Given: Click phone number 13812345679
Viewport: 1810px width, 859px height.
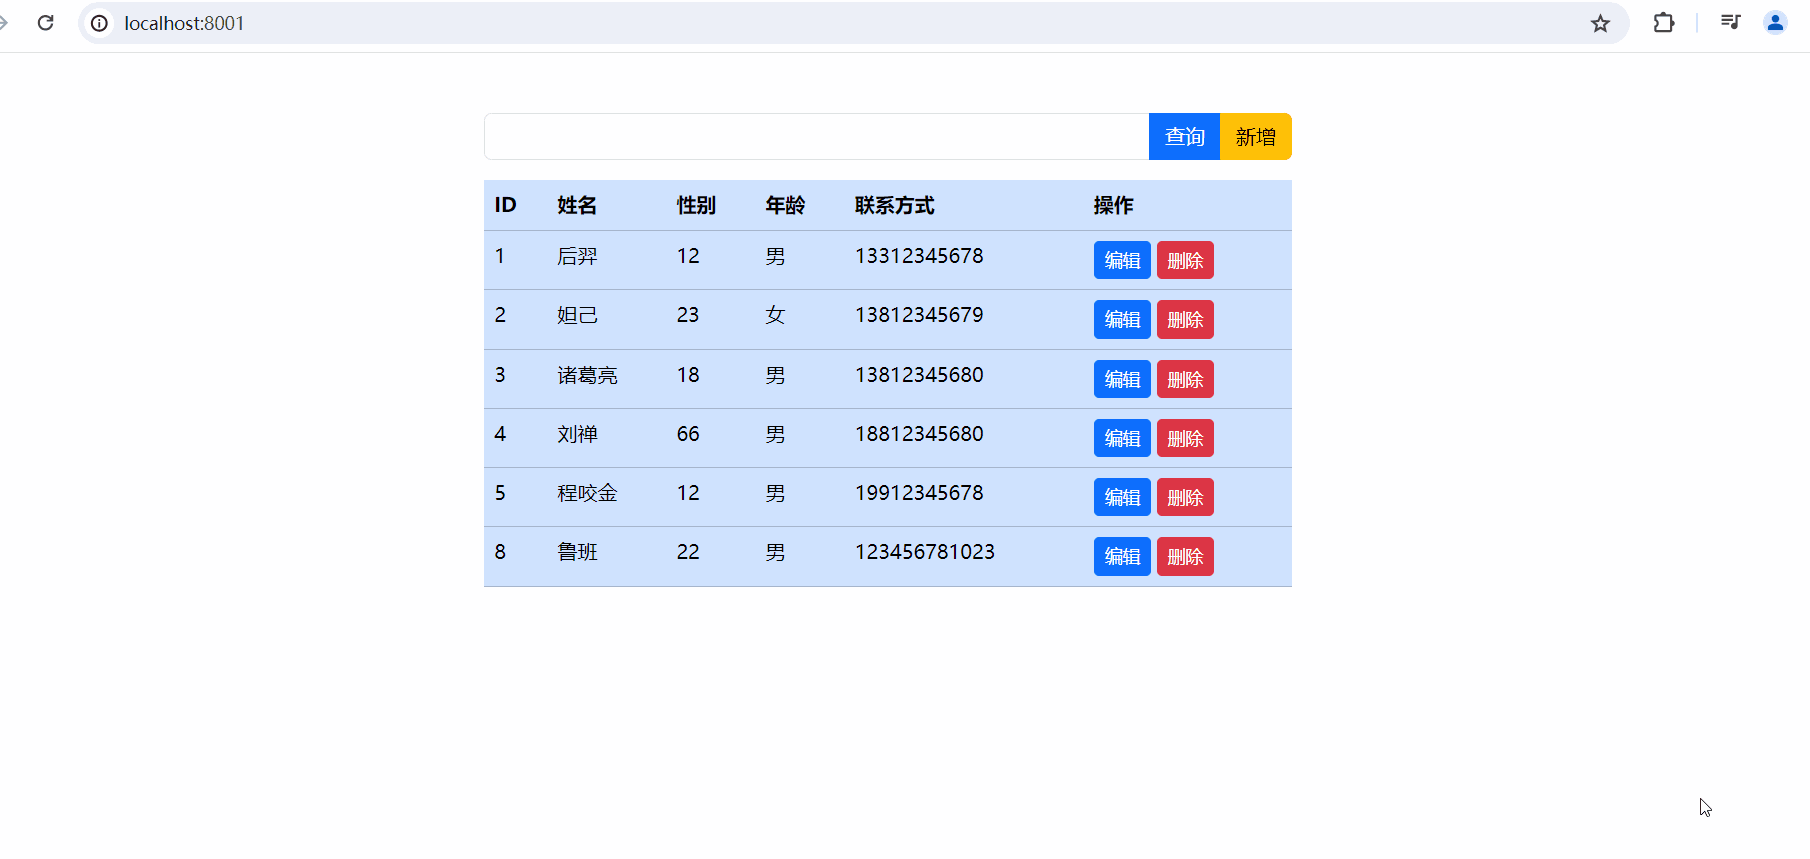Looking at the screenshot, I should (919, 315).
